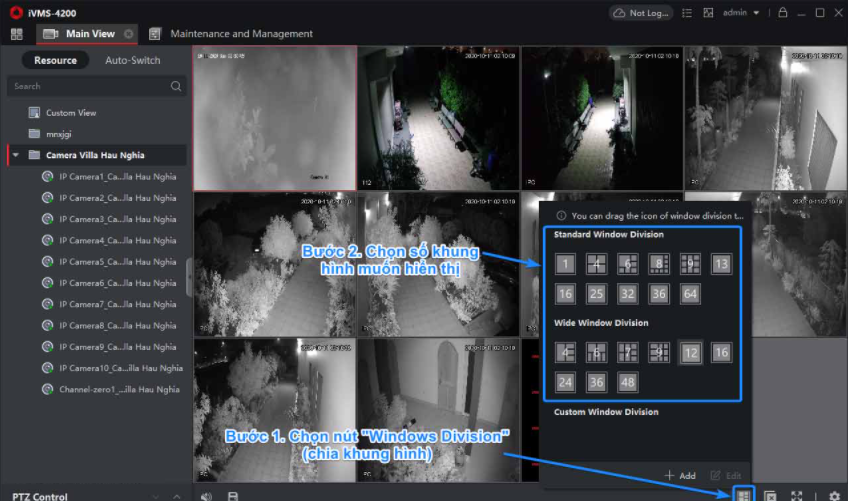
Task: Open the admin user dropdown
Action: click(x=741, y=13)
